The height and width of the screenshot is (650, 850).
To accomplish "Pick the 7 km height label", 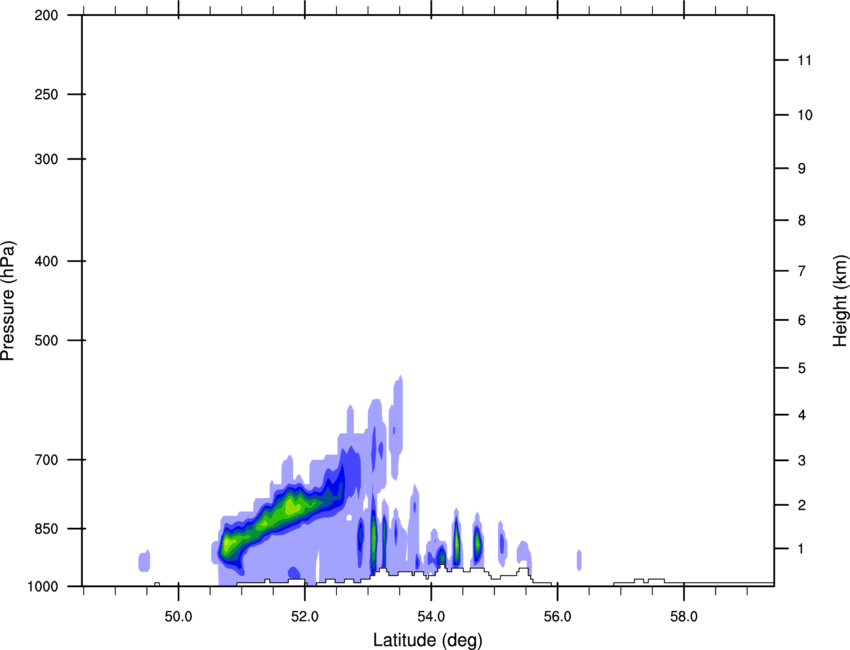I will (802, 271).
